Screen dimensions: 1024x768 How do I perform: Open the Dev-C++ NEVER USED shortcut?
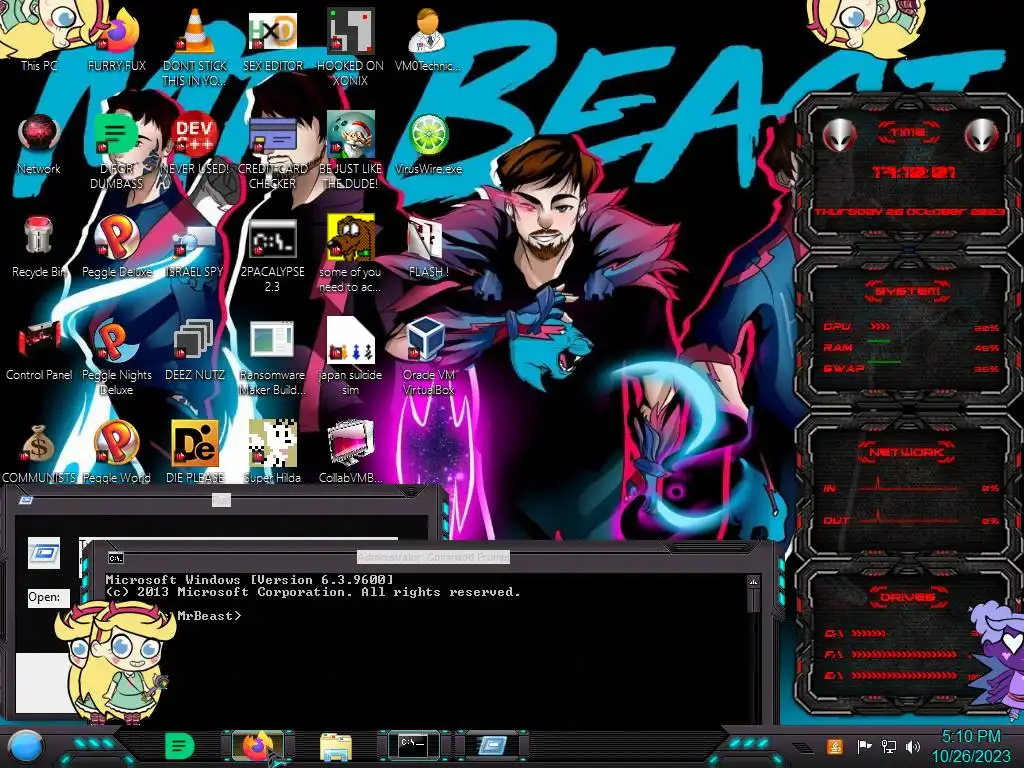point(195,144)
